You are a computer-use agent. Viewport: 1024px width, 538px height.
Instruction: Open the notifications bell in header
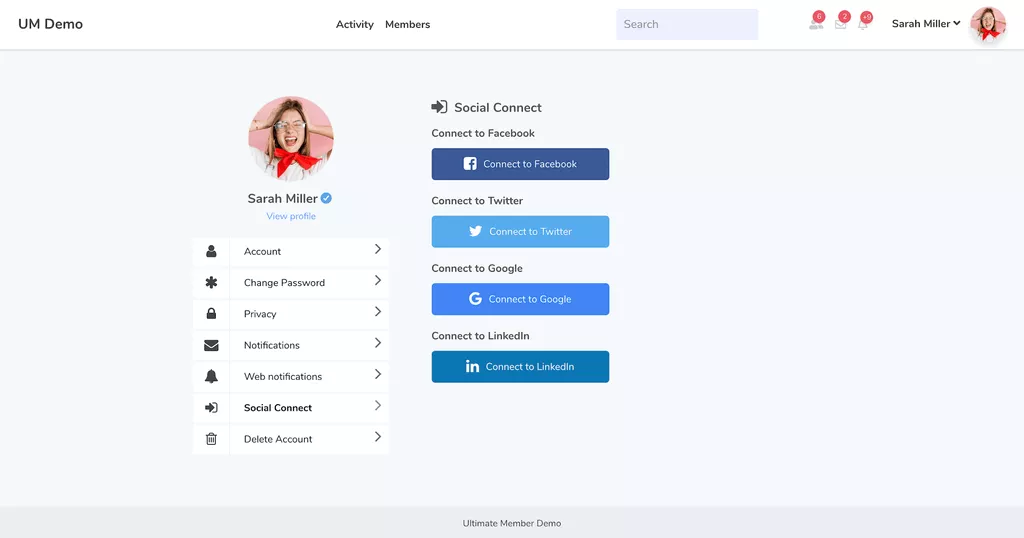tap(863, 24)
